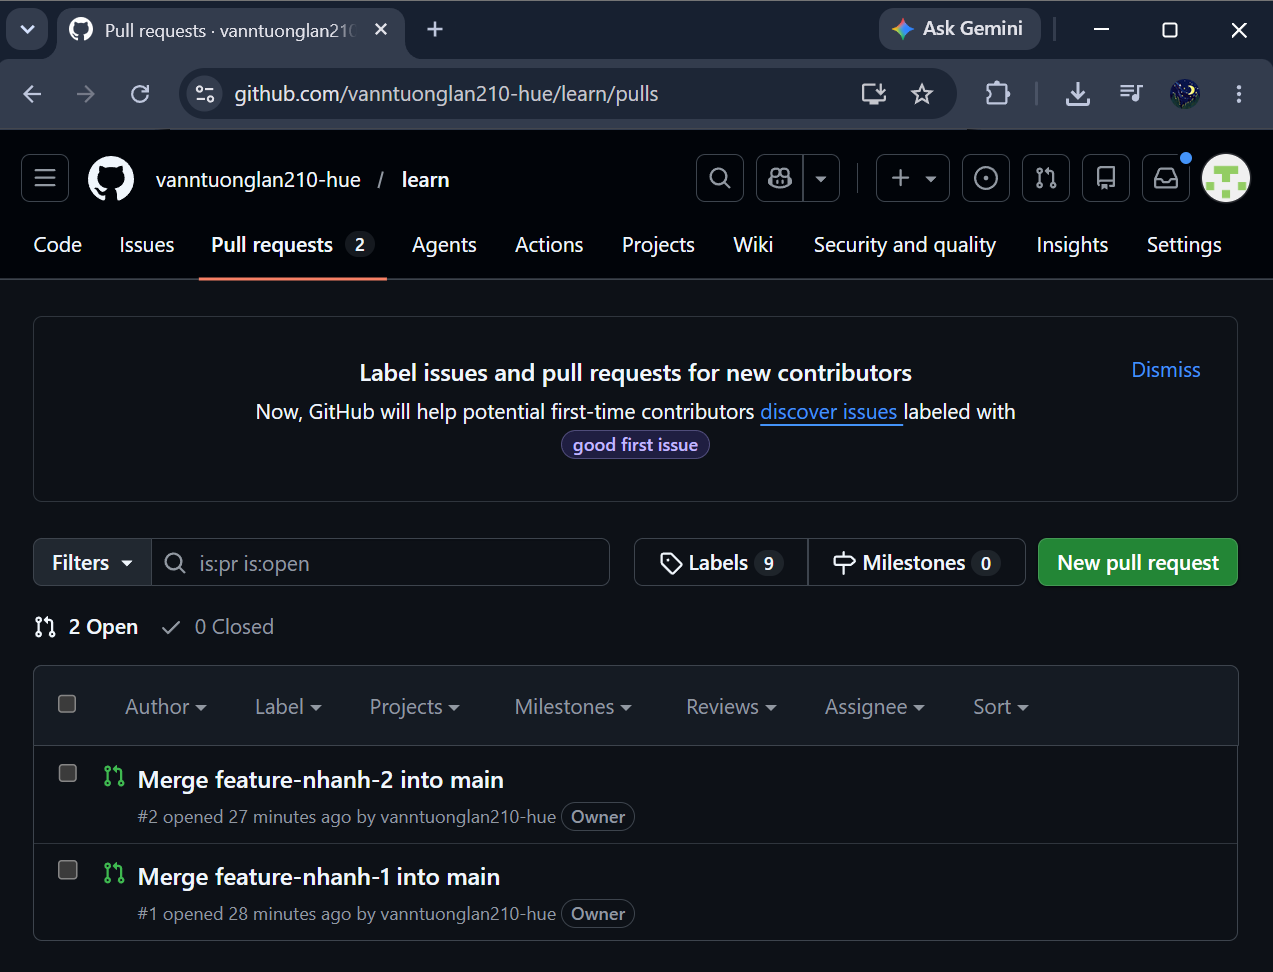The height and width of the screenshot is (972, 1273).
Task: Open your issues circle-dot icon
Action: [x=986, y=178]
